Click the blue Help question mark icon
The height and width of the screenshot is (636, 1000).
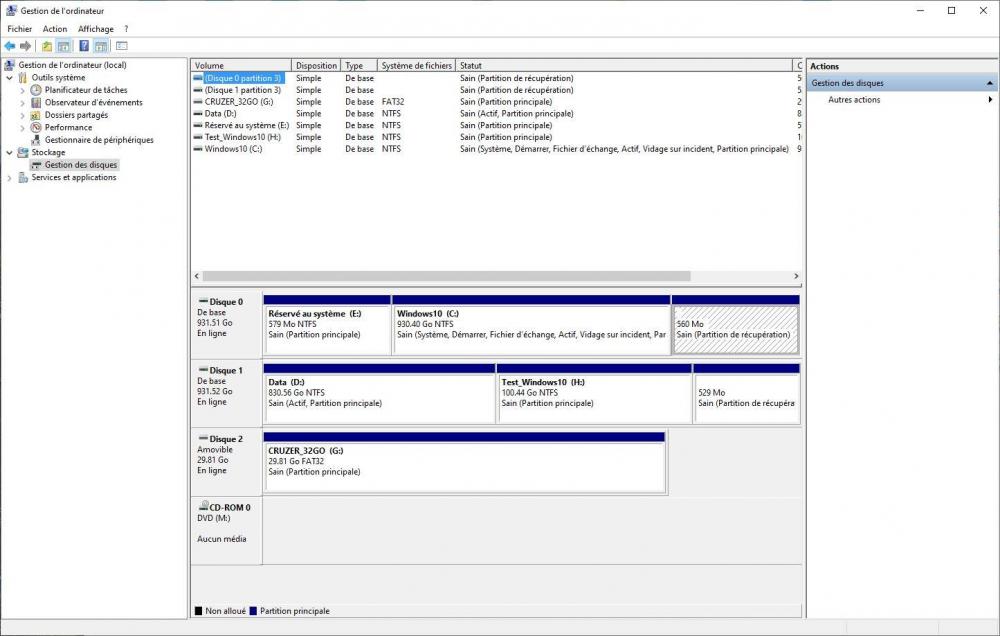(84, 46)
